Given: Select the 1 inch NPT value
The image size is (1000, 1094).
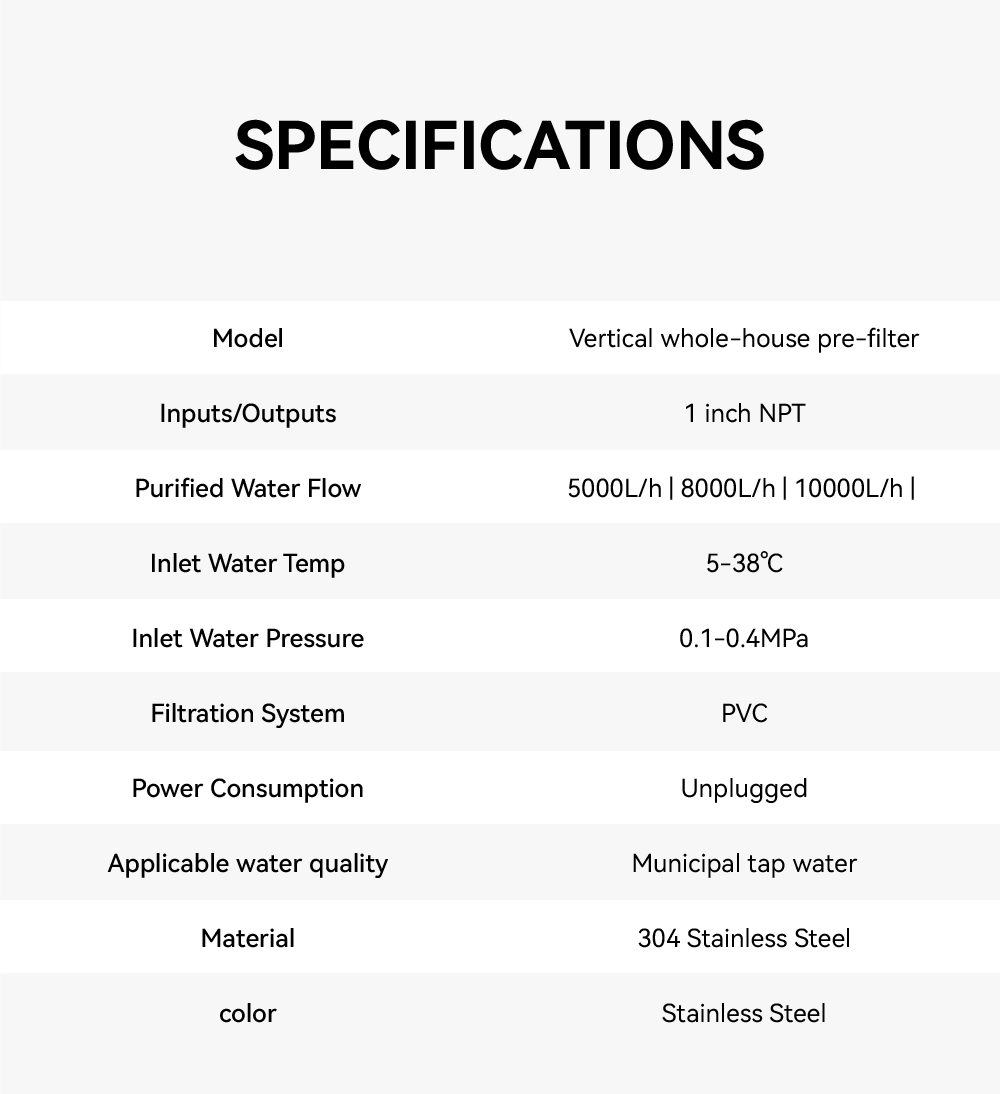Looking at the screenshot, I should 744,413.
